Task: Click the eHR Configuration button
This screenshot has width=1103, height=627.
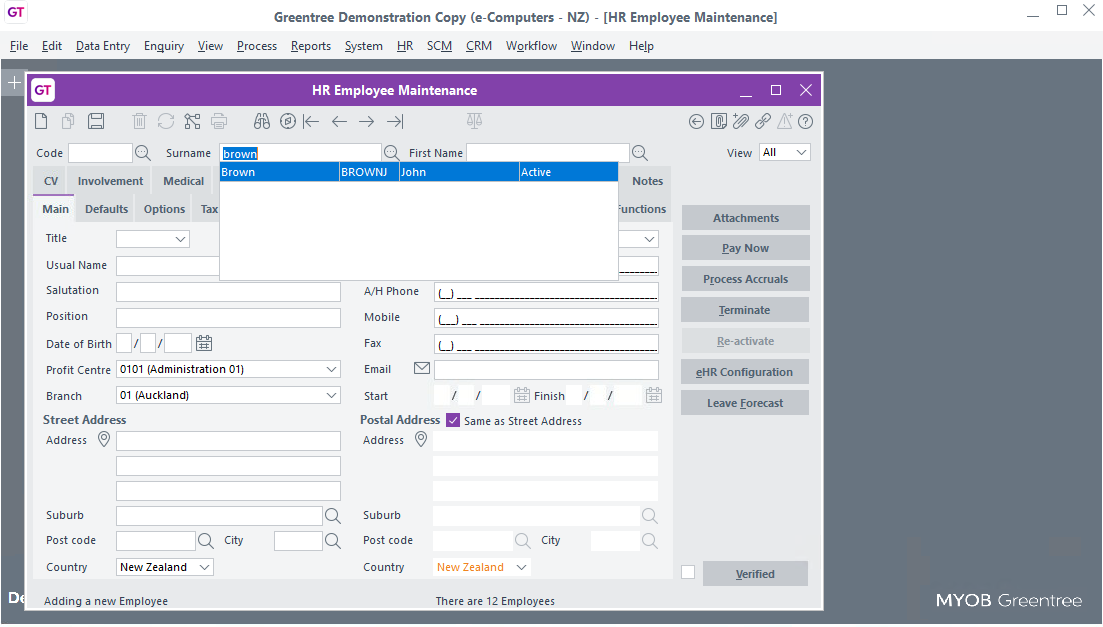Action: pos(745,372)
